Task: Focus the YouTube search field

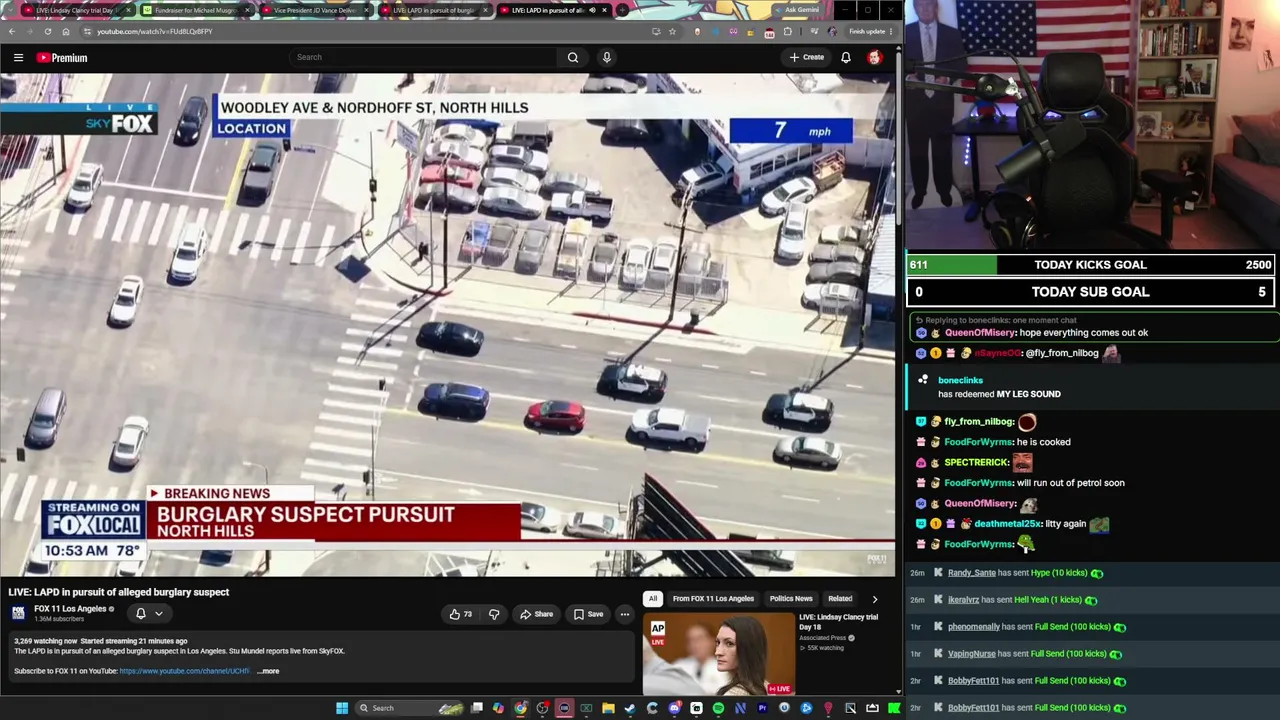Action: point(425,58)
